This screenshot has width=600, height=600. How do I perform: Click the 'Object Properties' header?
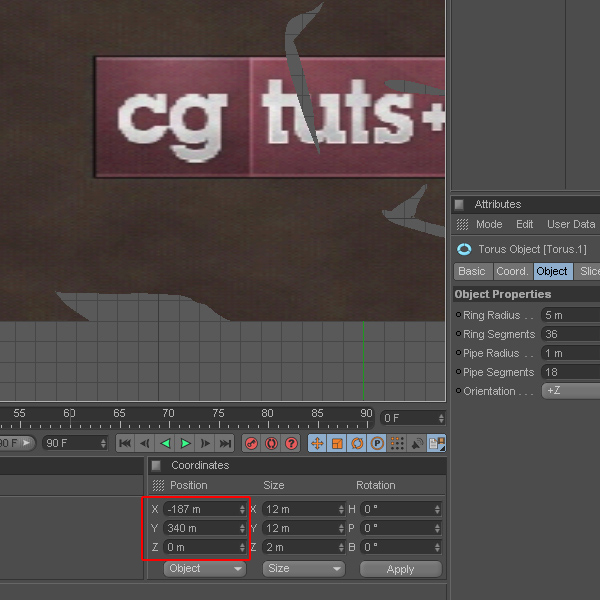pos(503,294)
